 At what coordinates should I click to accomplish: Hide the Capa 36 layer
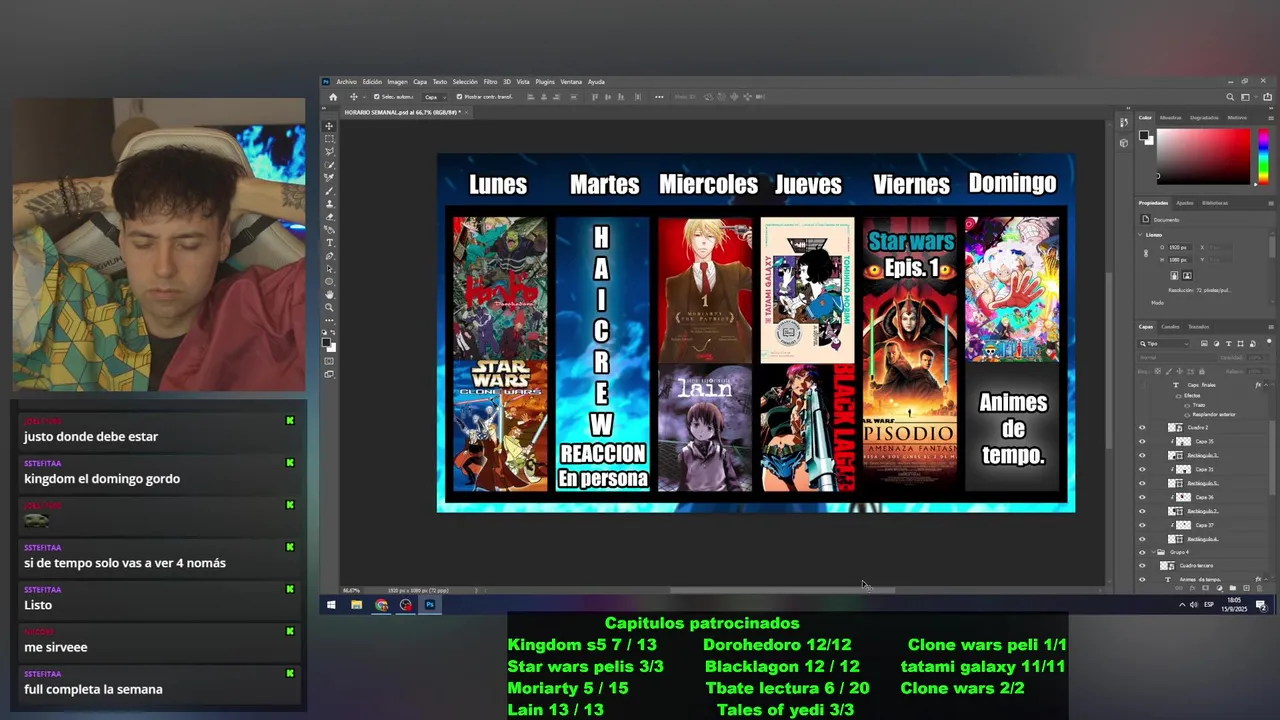click(1142, 497)
